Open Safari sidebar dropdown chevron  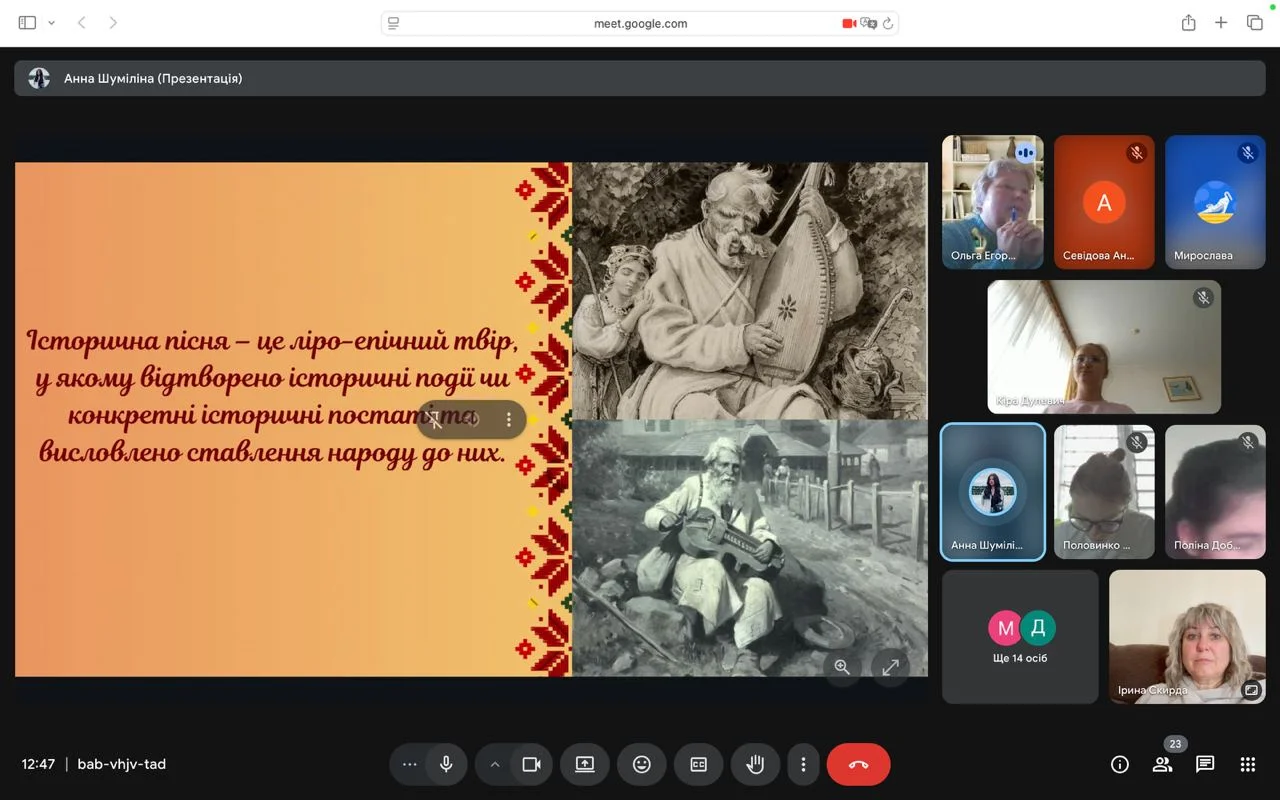(x=52, y=23)
